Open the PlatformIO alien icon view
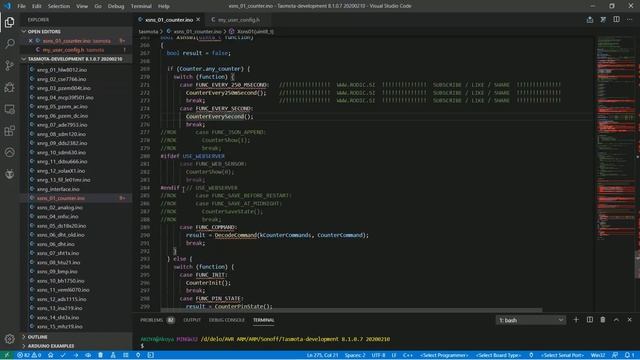 pos(9,174)
